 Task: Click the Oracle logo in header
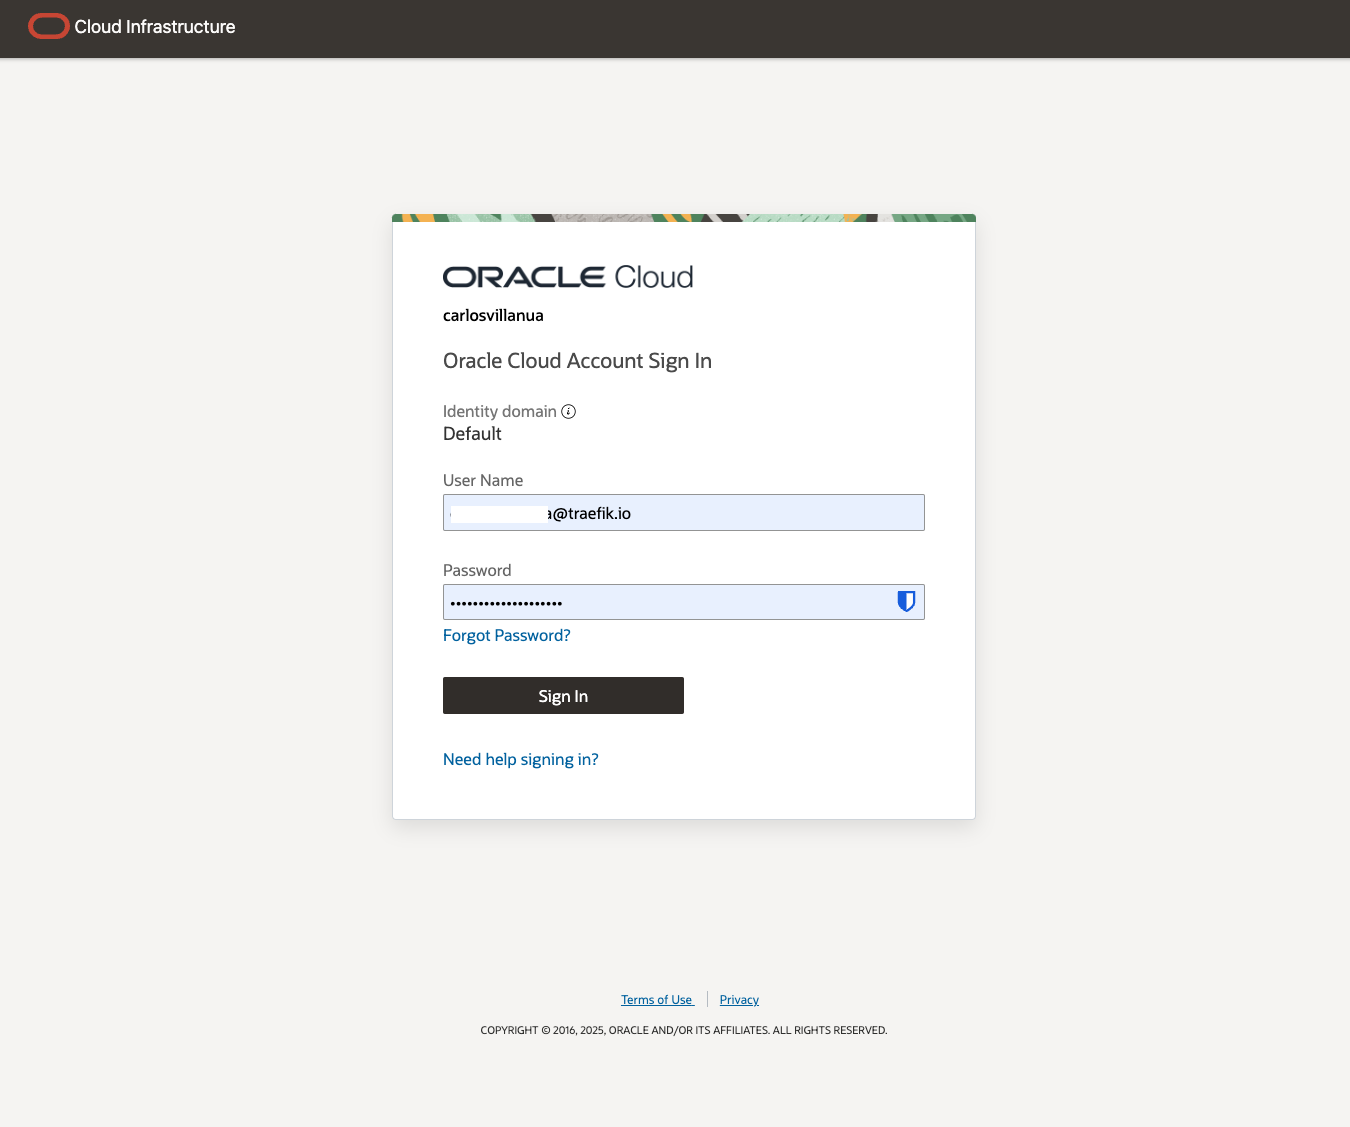pyautogui.click(x=48, y=27)
